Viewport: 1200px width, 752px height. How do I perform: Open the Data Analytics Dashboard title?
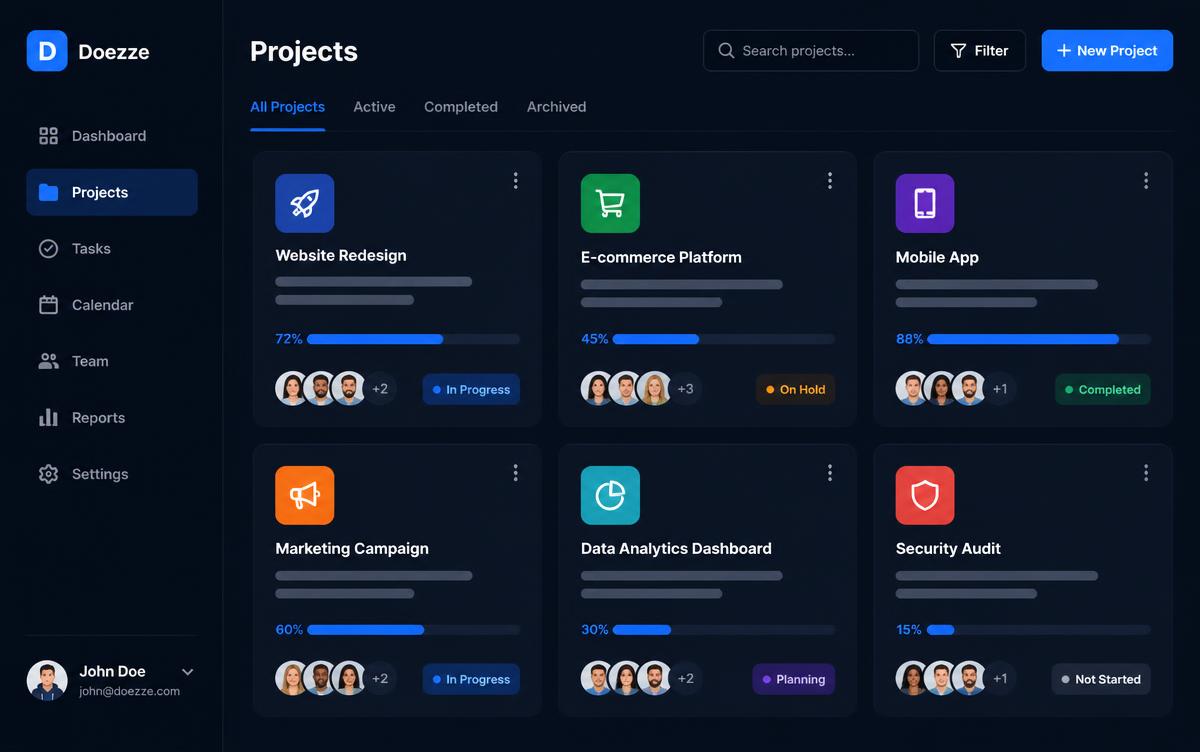tap(676, 549)
